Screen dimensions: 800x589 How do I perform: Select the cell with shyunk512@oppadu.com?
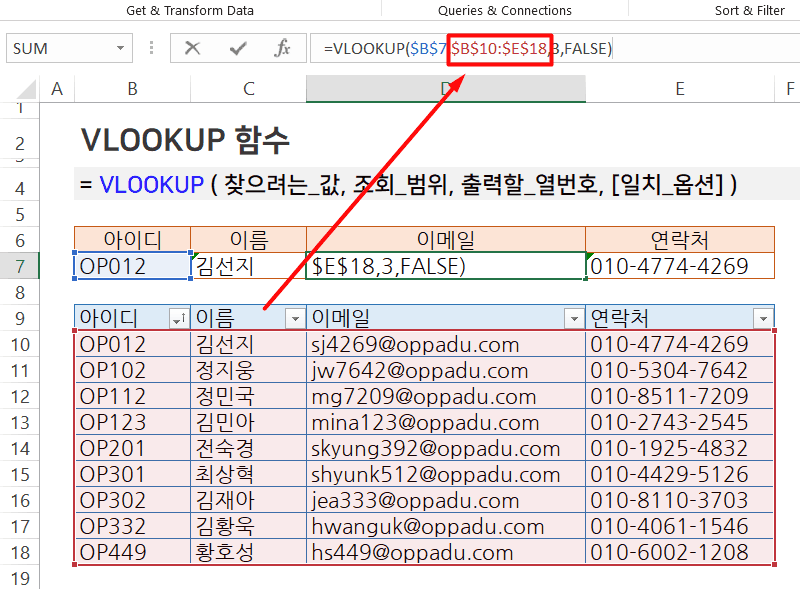point(446,475)
